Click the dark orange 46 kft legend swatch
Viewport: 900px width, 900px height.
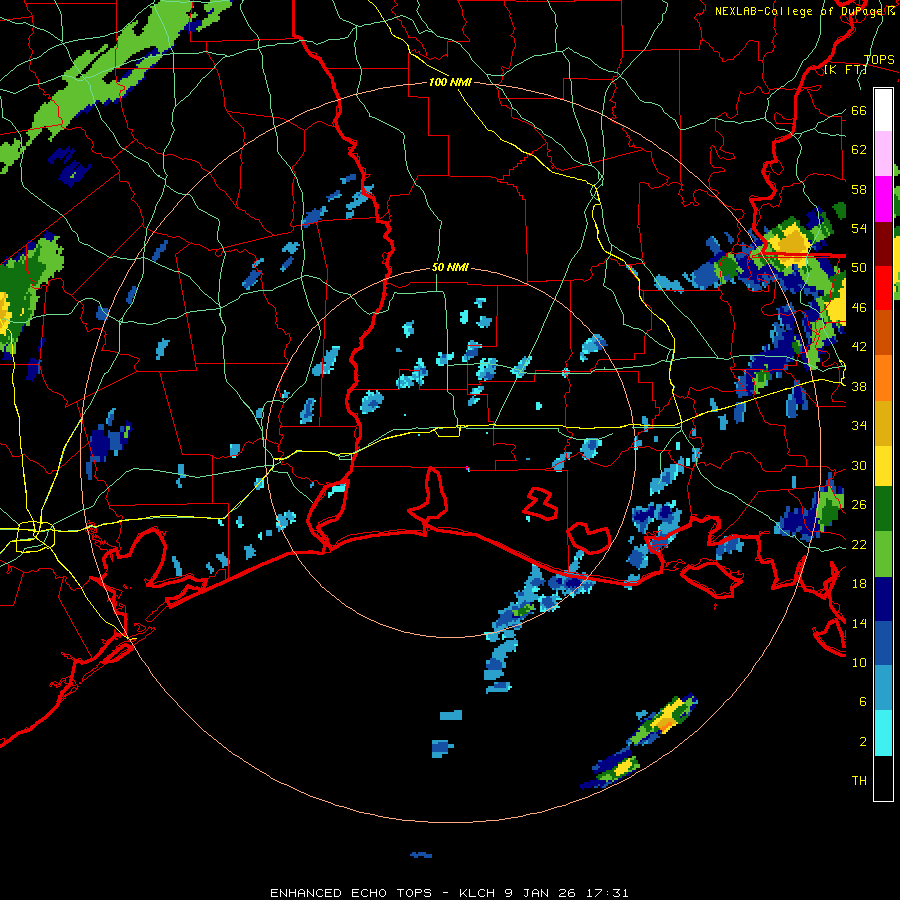(883, 332)
